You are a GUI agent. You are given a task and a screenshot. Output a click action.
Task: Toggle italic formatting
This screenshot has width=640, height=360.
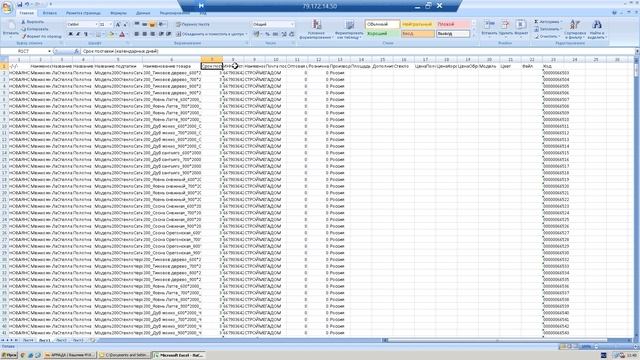point(78,34)
